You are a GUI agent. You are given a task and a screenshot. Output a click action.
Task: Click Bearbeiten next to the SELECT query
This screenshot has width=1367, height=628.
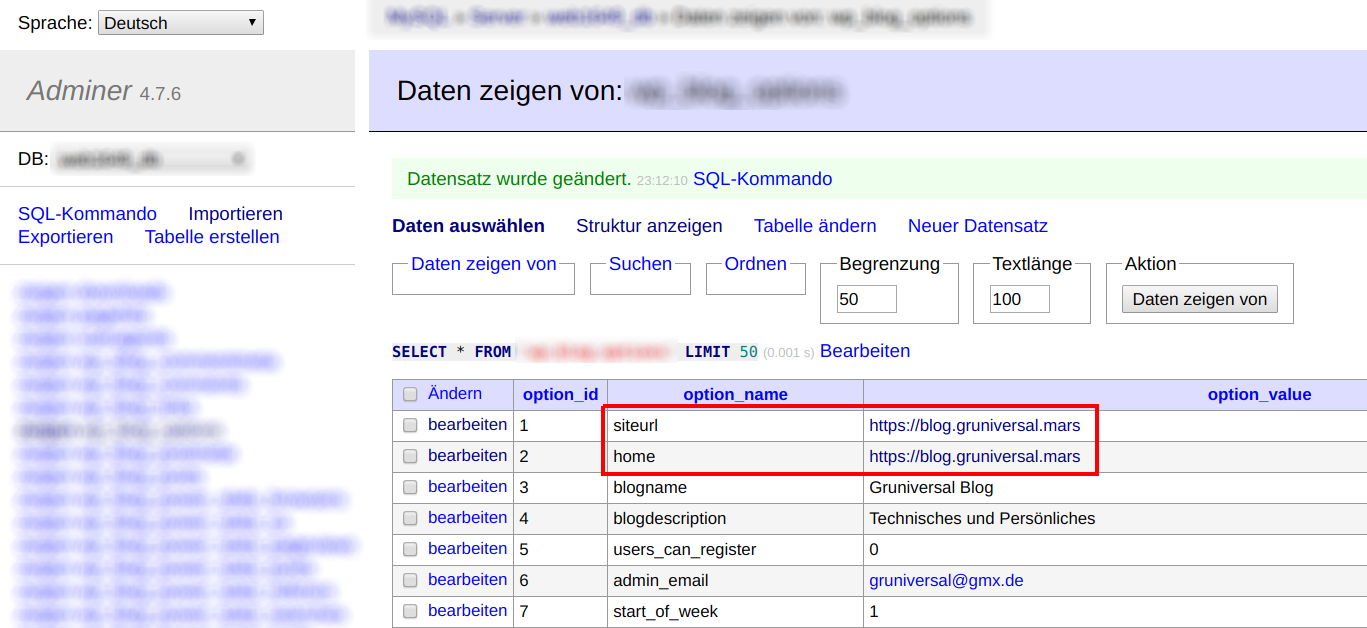[864, 351]
